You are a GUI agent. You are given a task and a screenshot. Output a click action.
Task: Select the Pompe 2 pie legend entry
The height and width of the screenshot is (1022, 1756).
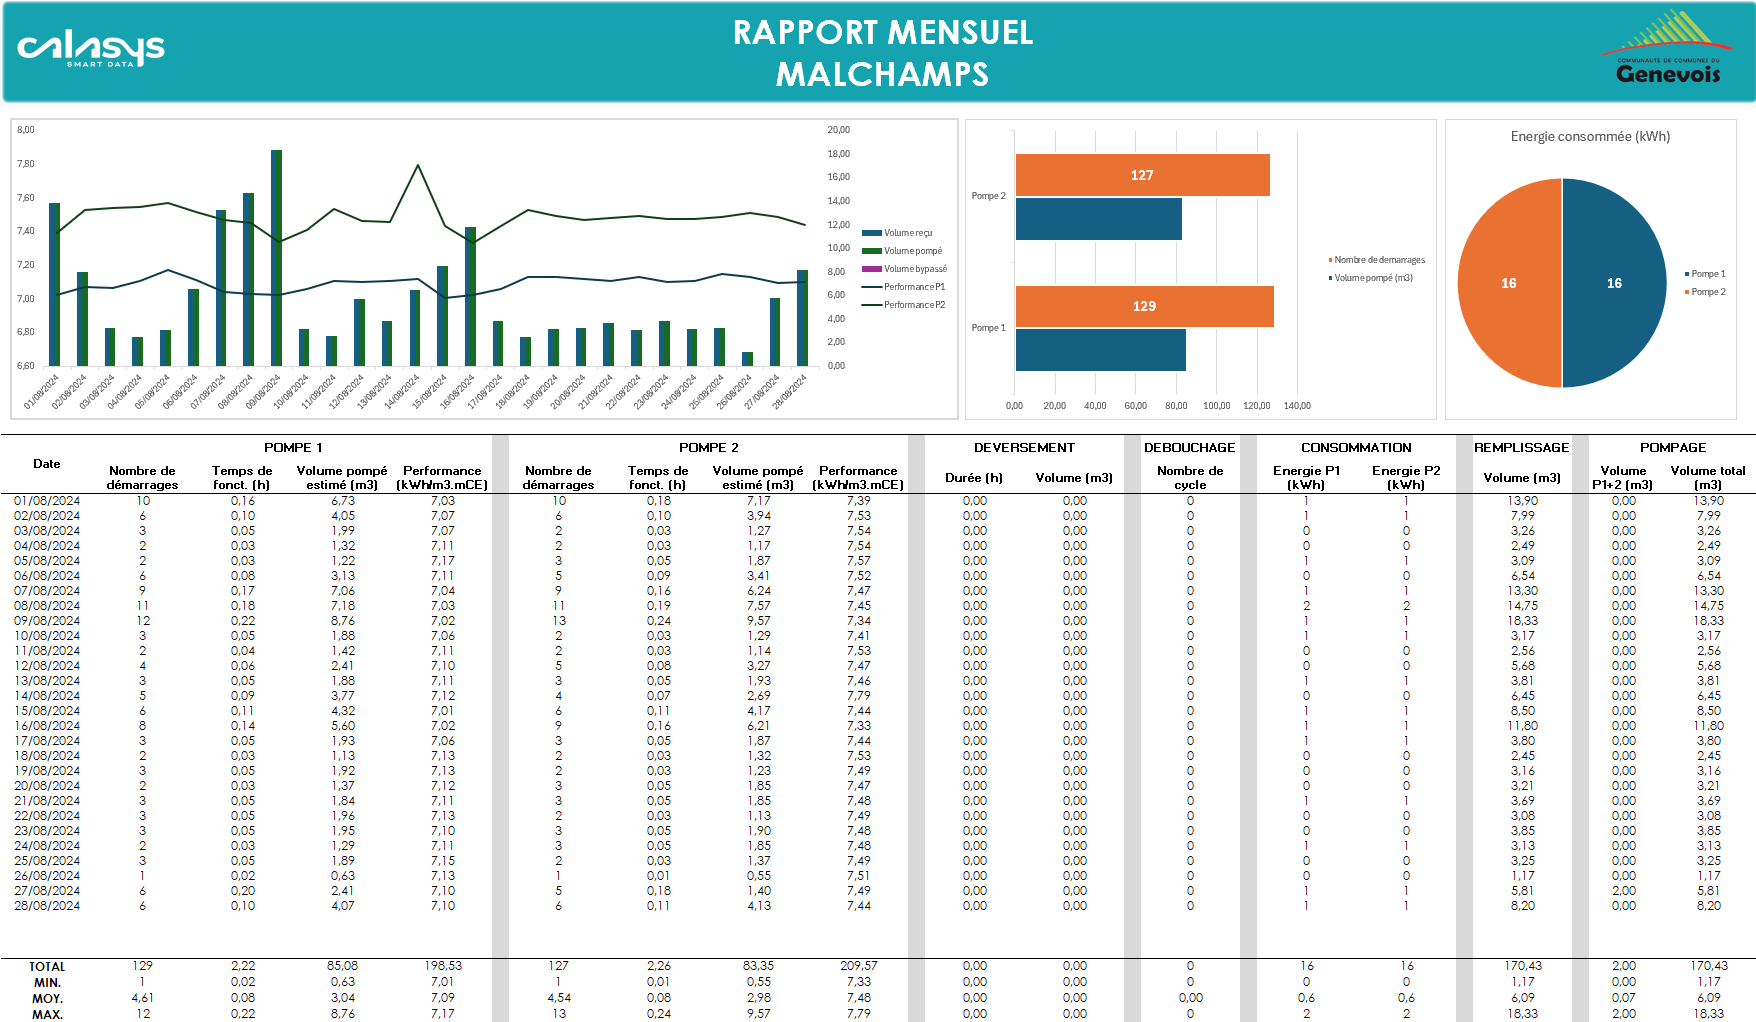click(x=1705, y=292)
